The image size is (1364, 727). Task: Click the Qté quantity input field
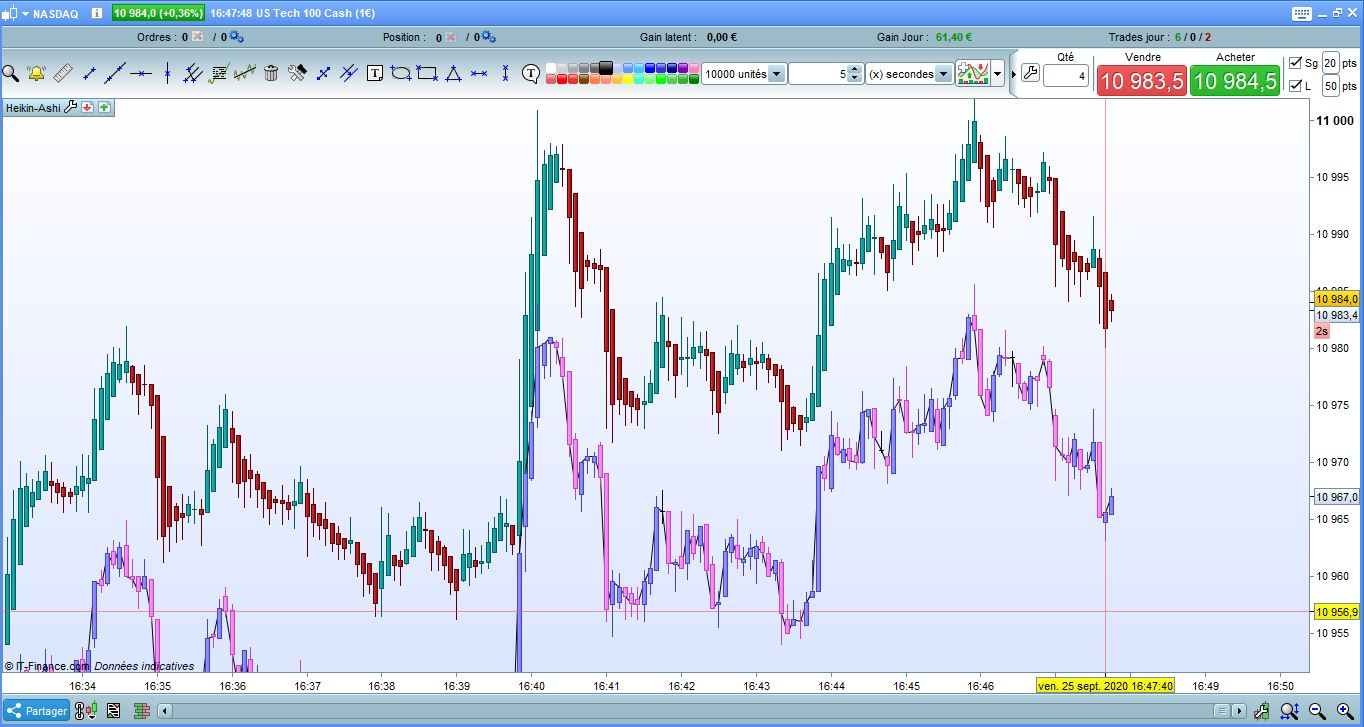[1066, 75]
